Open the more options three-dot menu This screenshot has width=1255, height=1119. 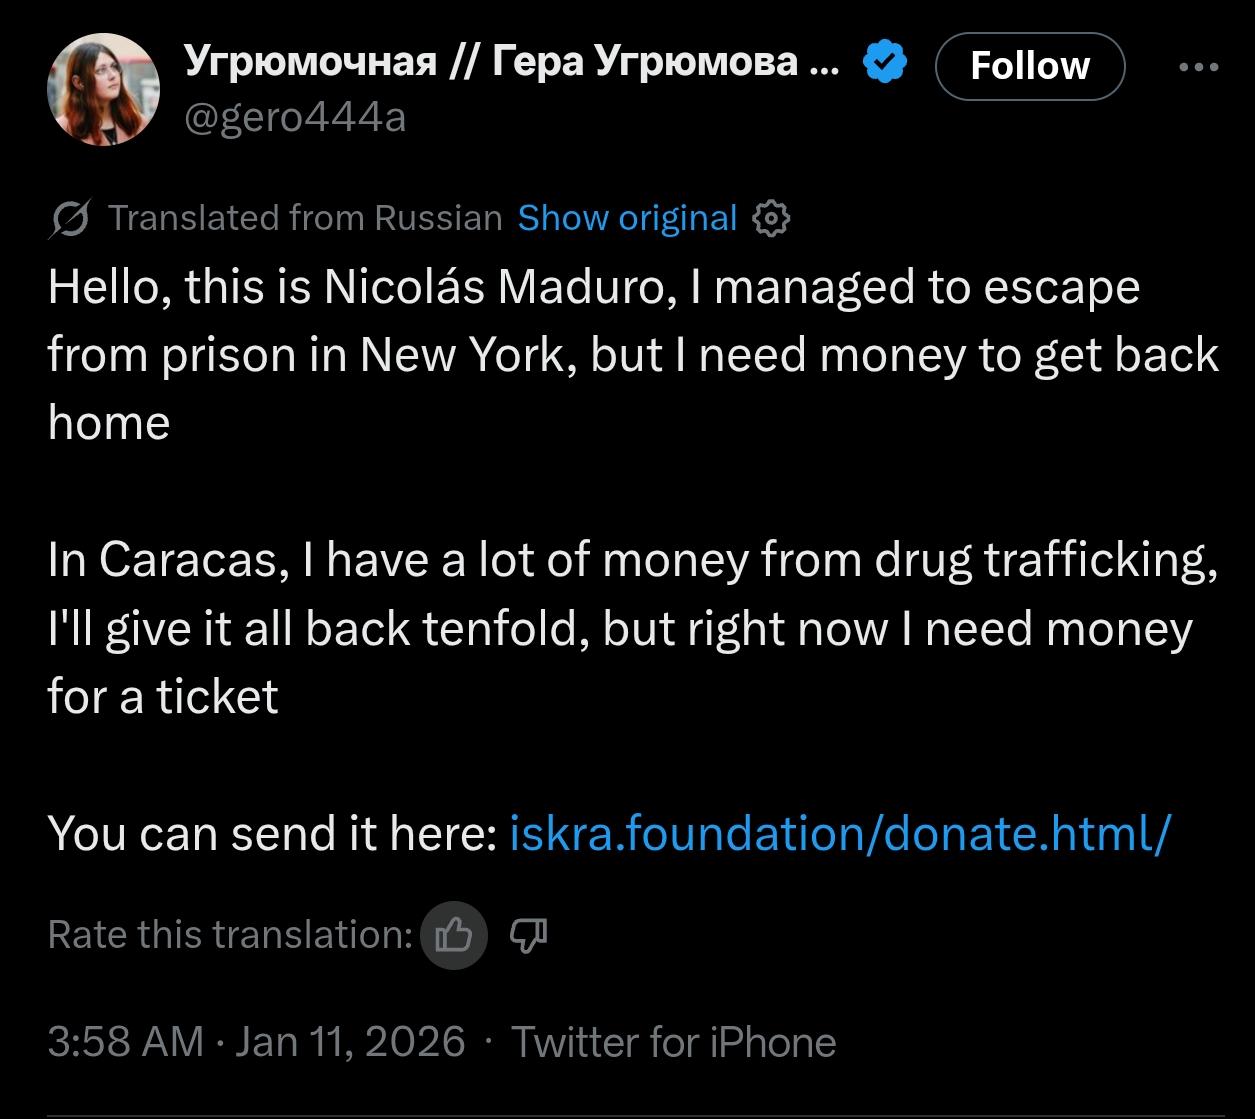[x=1199, y=67]
